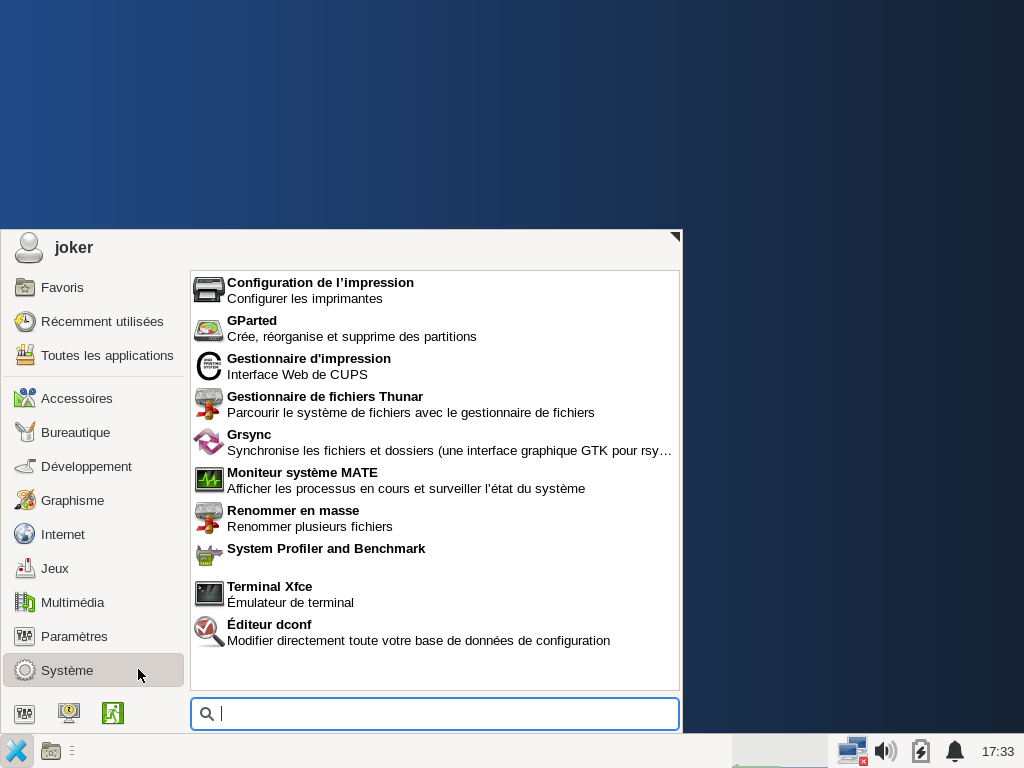The width and height of the screenshot is (1024, 768).
Task: Show Récemment utilisées applications
Action: click(93, 321)
